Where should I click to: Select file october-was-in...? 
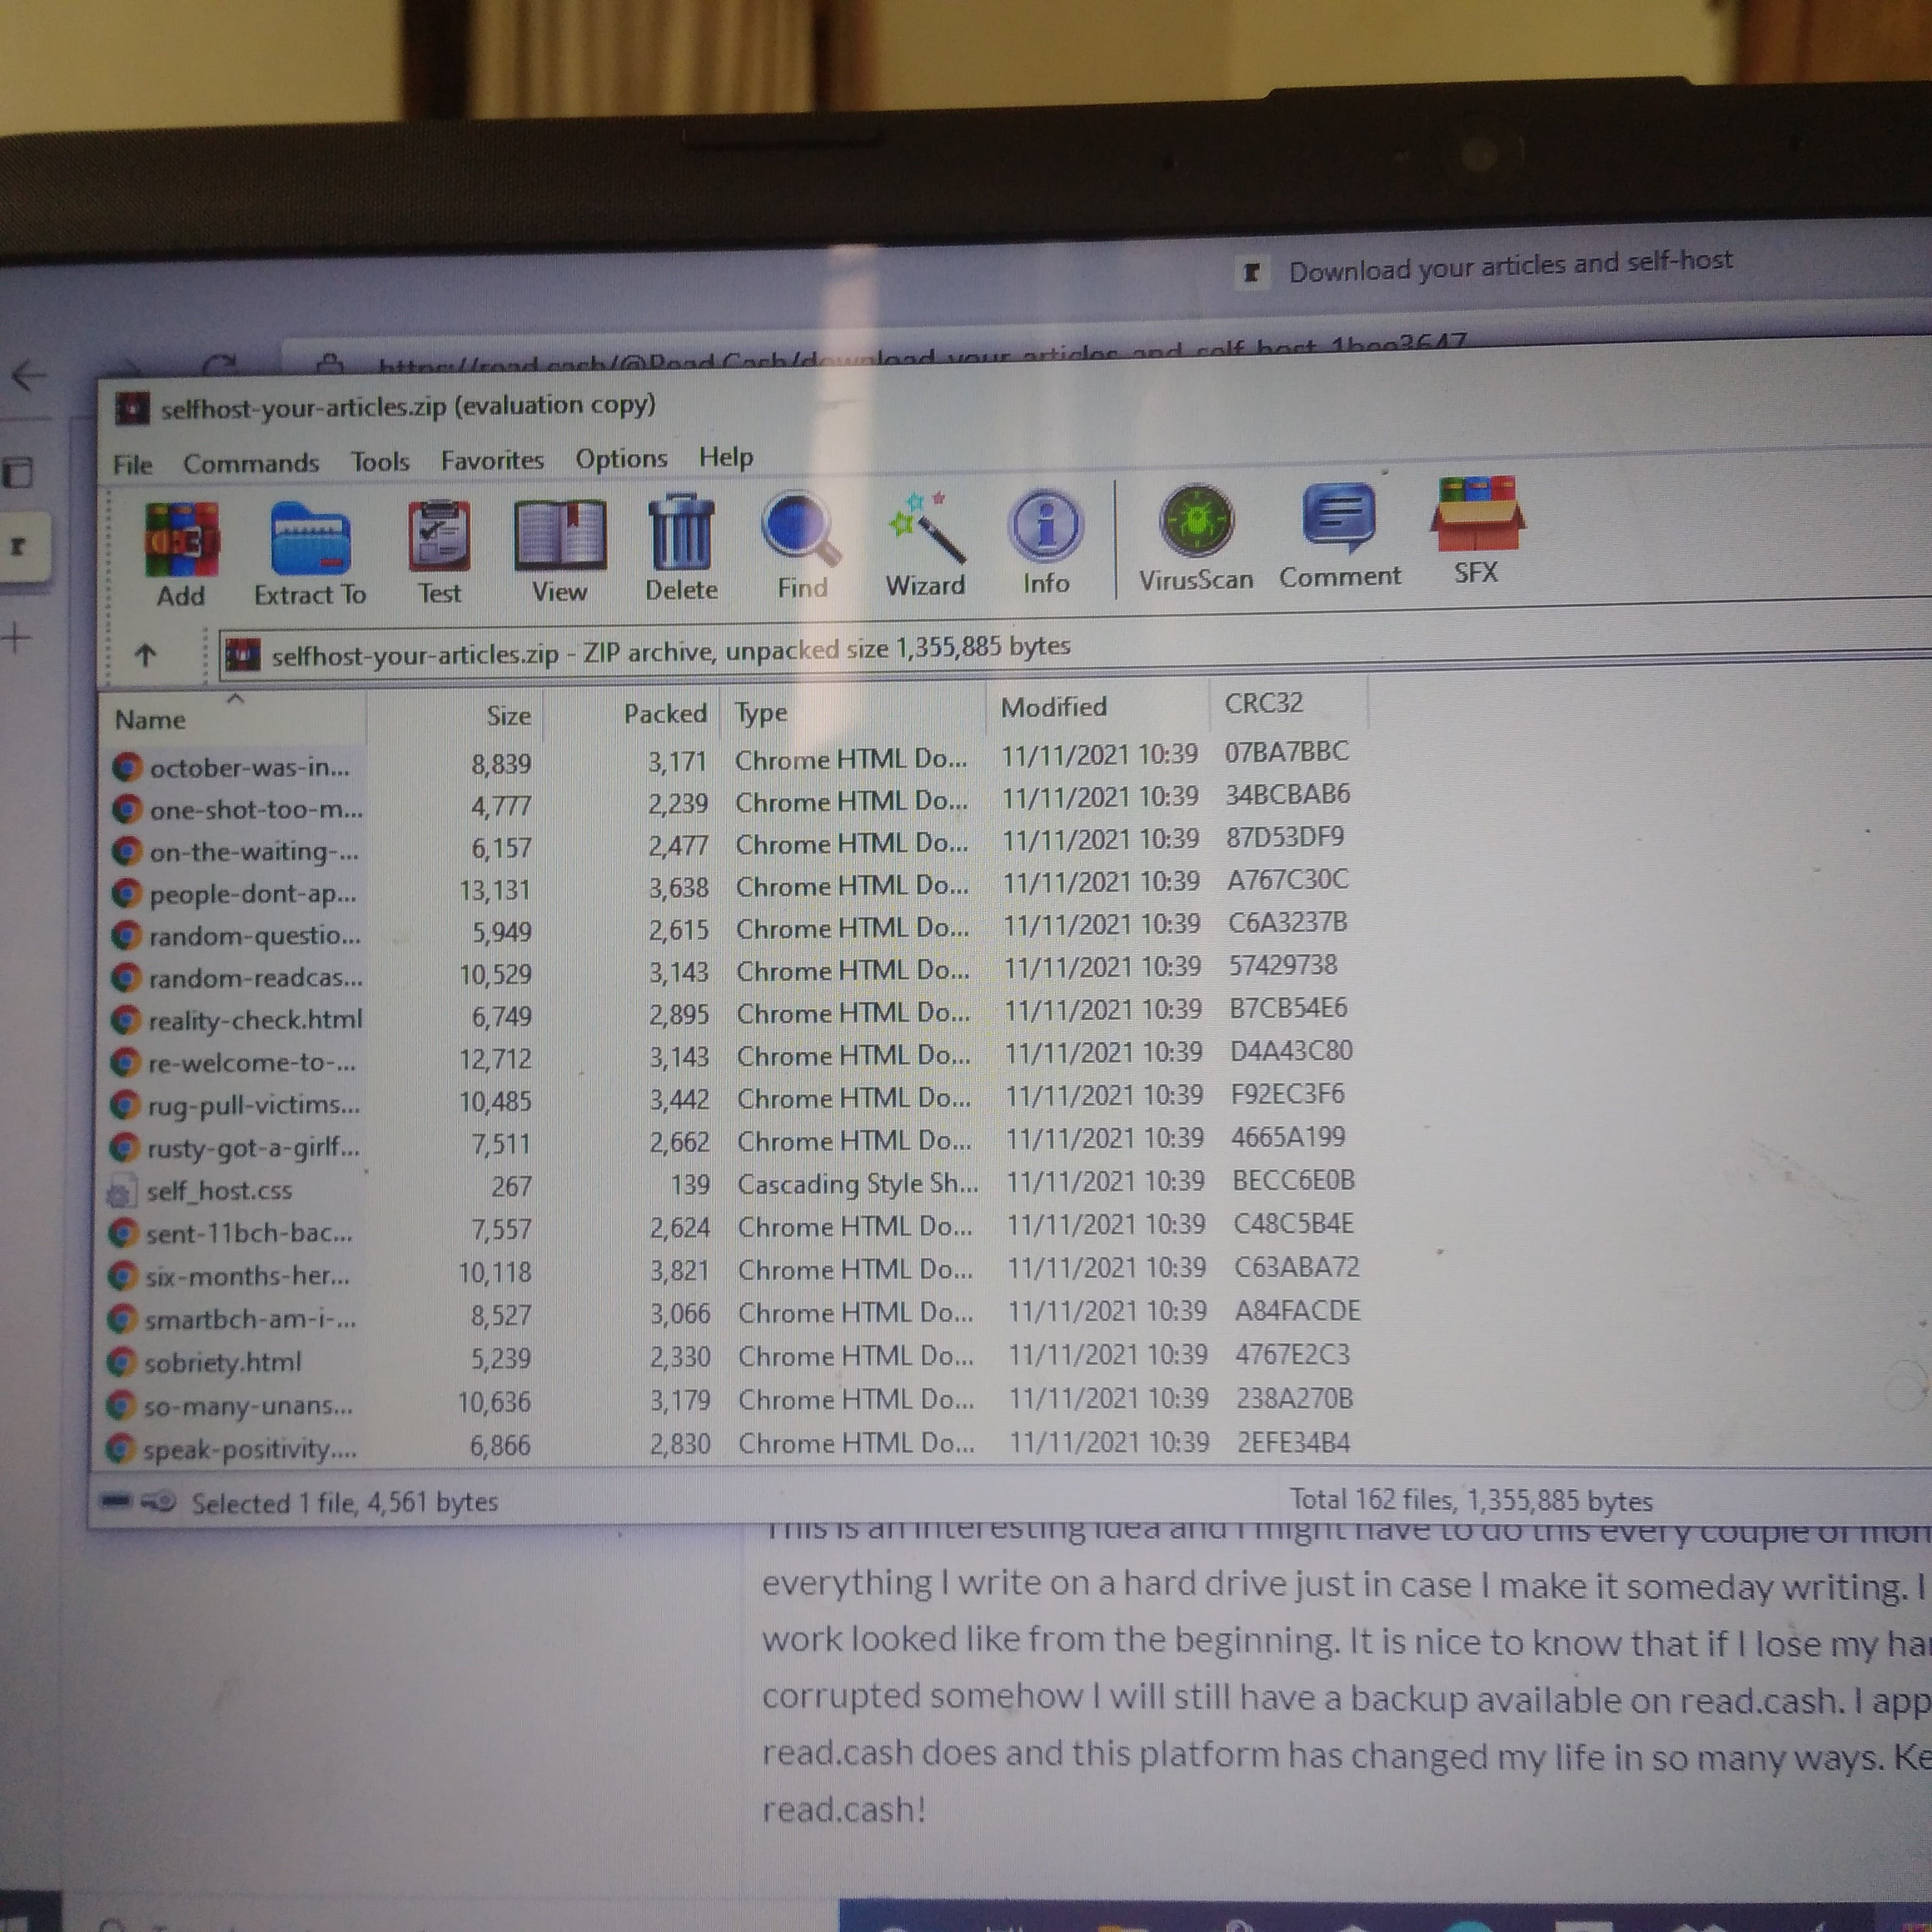[x=250, y=768]
